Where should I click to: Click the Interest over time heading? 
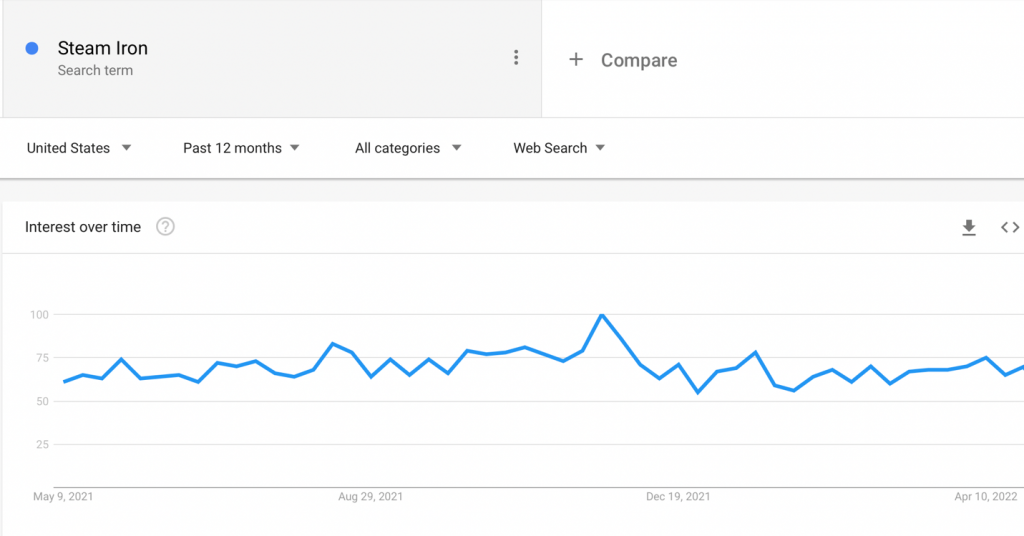(x=83, y=227)
